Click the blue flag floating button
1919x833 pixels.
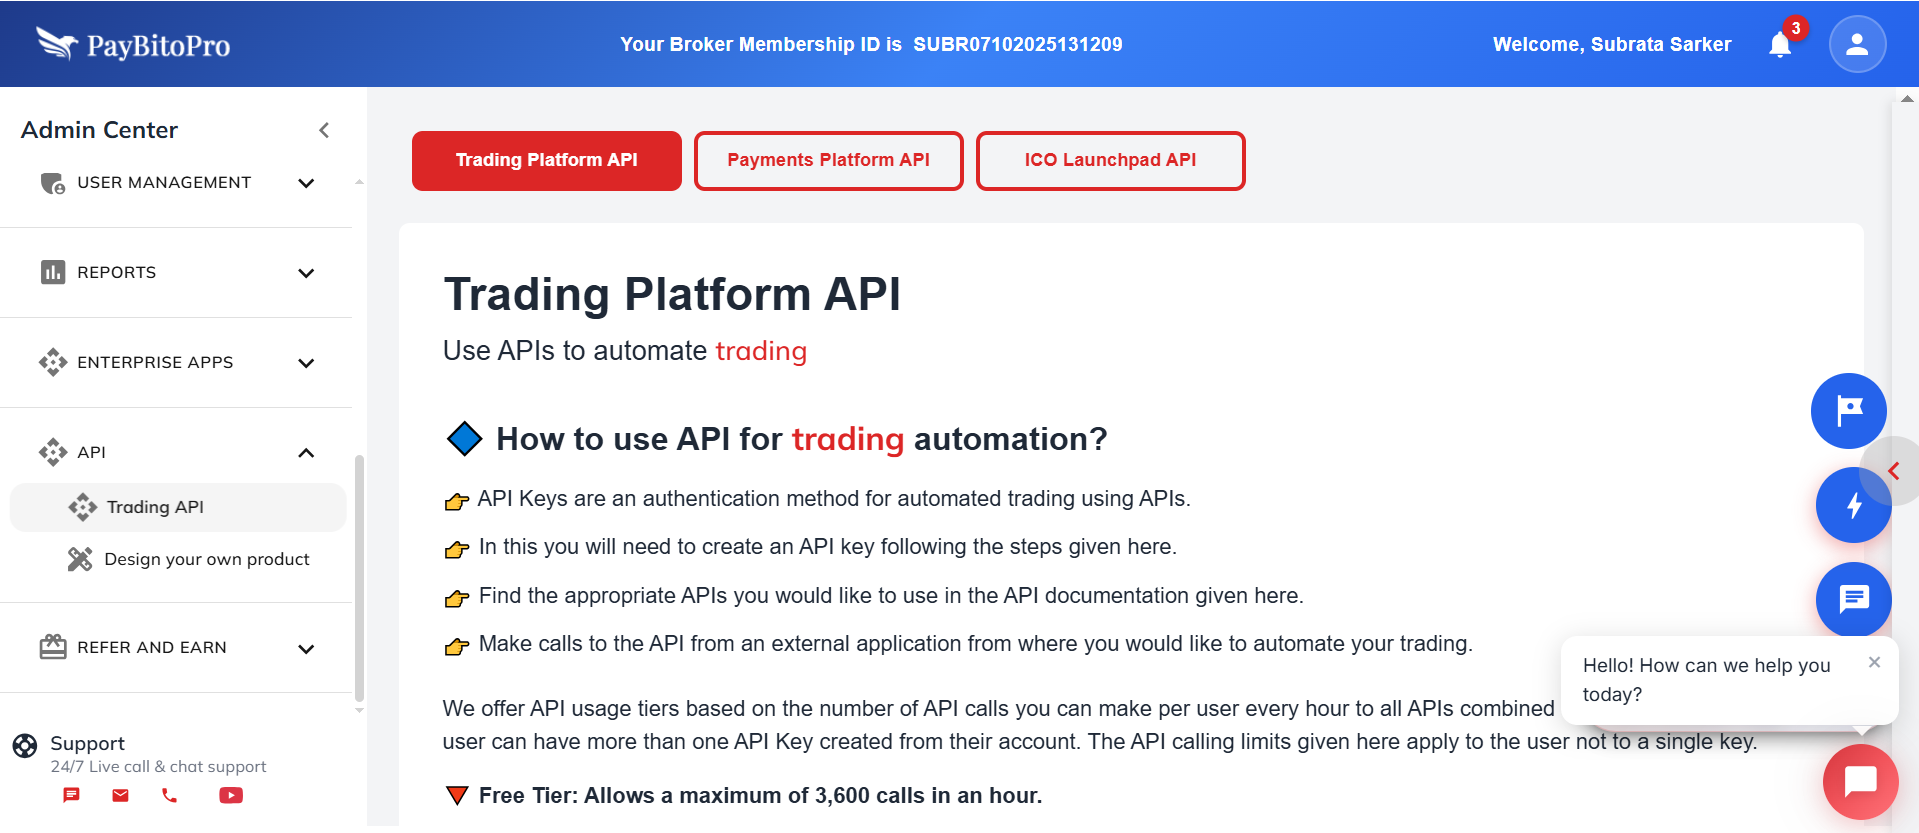click(x=1849, y=410)
